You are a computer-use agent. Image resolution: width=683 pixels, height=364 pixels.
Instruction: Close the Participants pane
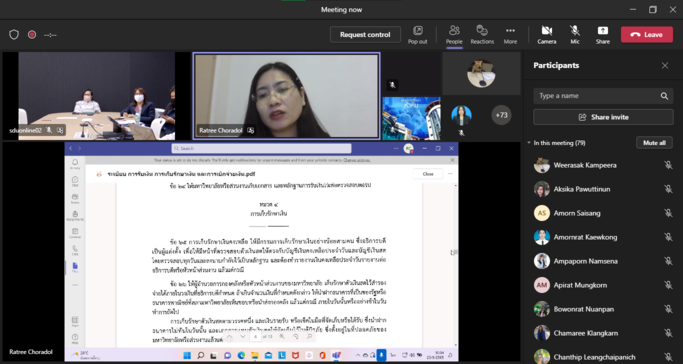pyautogui.click(x=665, y=65)
